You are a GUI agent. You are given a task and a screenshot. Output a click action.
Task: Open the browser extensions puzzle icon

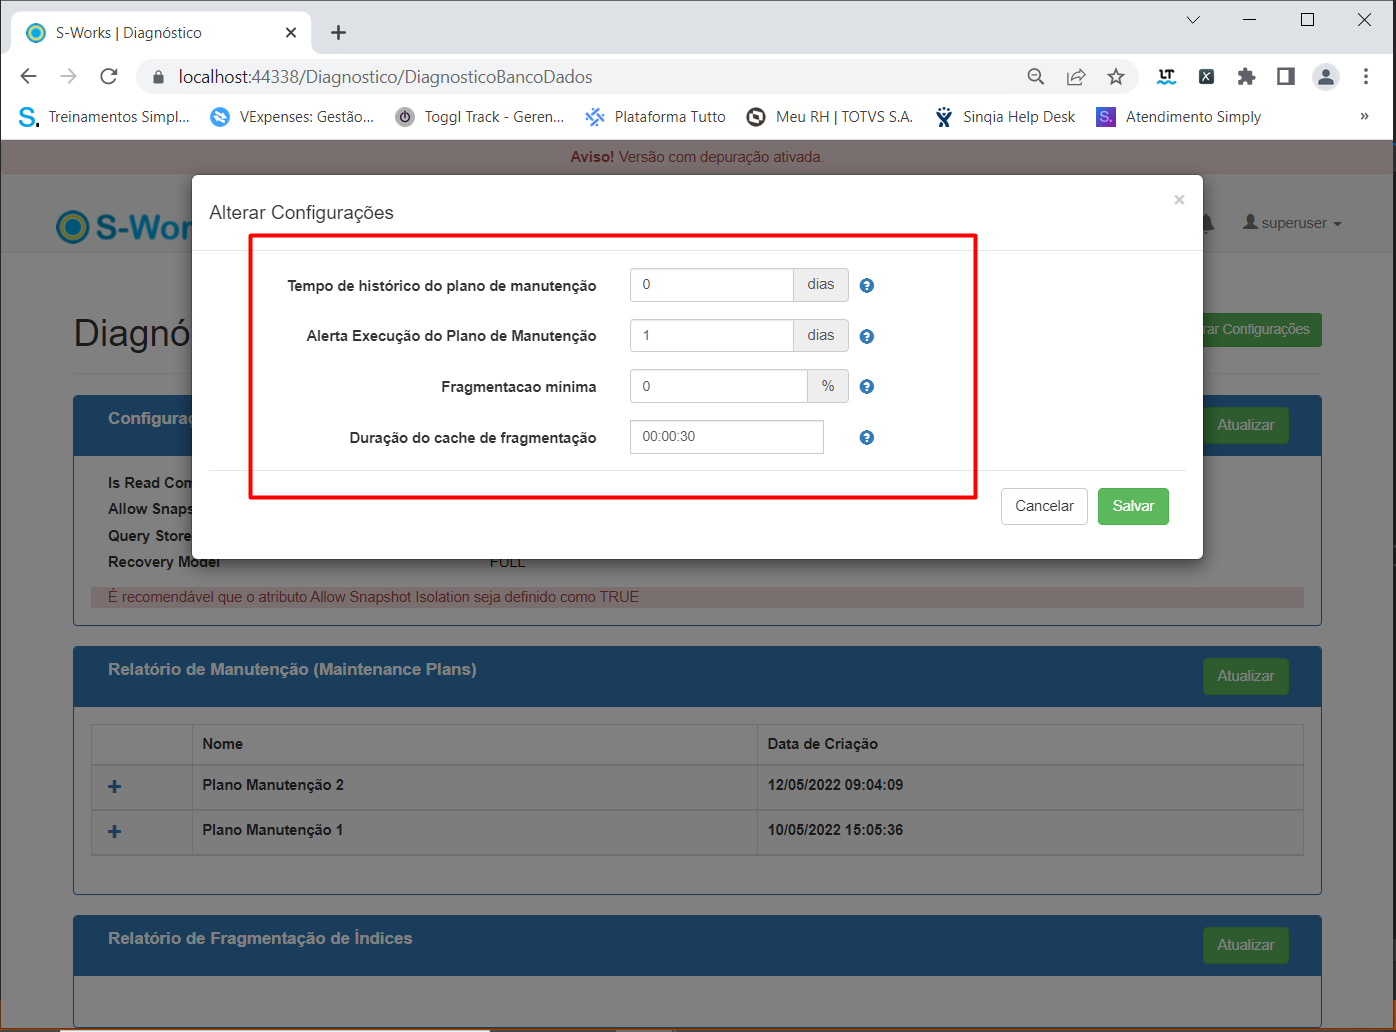click(1246, 77)
